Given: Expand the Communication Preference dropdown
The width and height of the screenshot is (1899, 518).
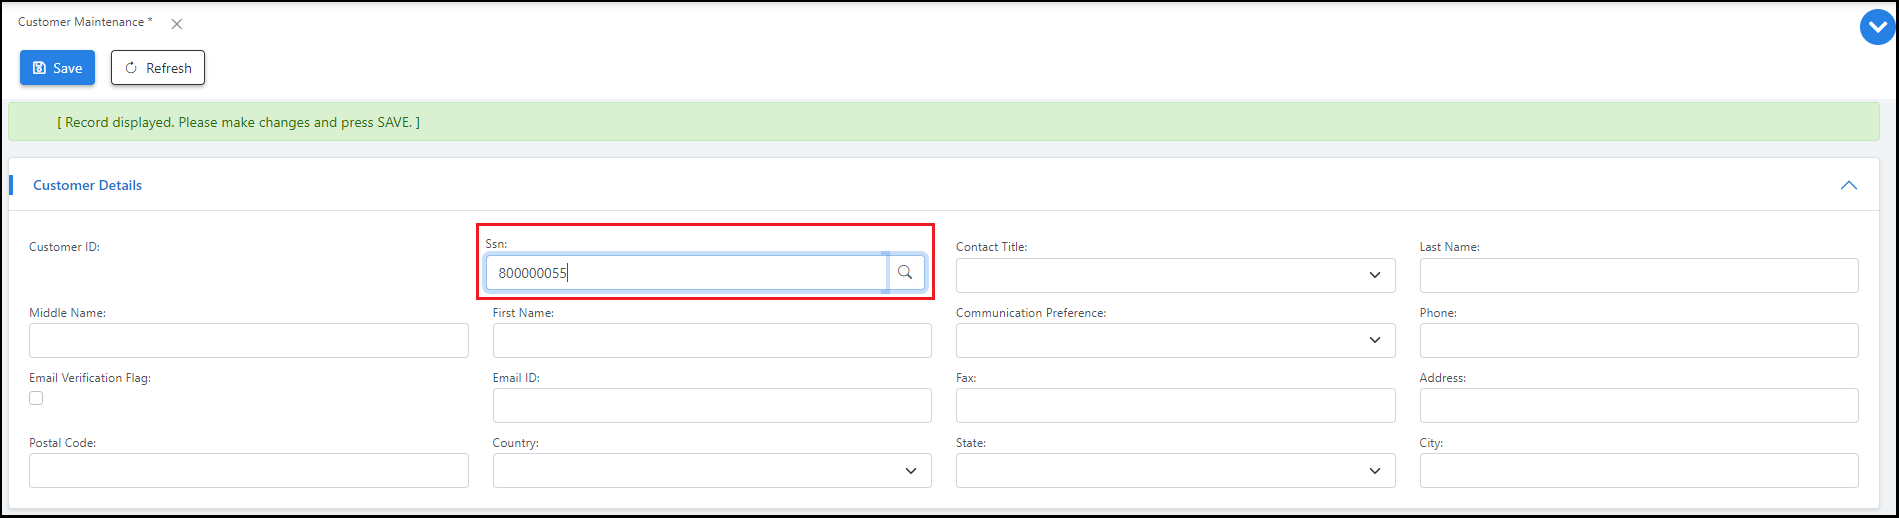Looking at the screenshot, I should [1175, 340].
